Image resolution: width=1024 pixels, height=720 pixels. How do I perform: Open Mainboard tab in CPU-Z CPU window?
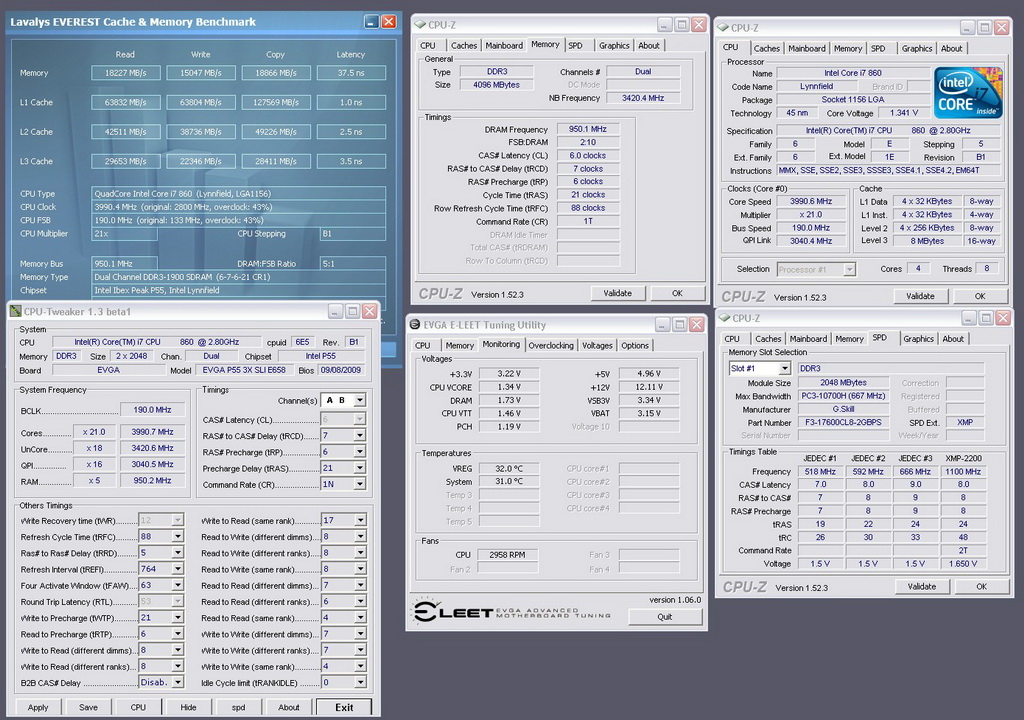pyautogui.click(x=807, y=48)
